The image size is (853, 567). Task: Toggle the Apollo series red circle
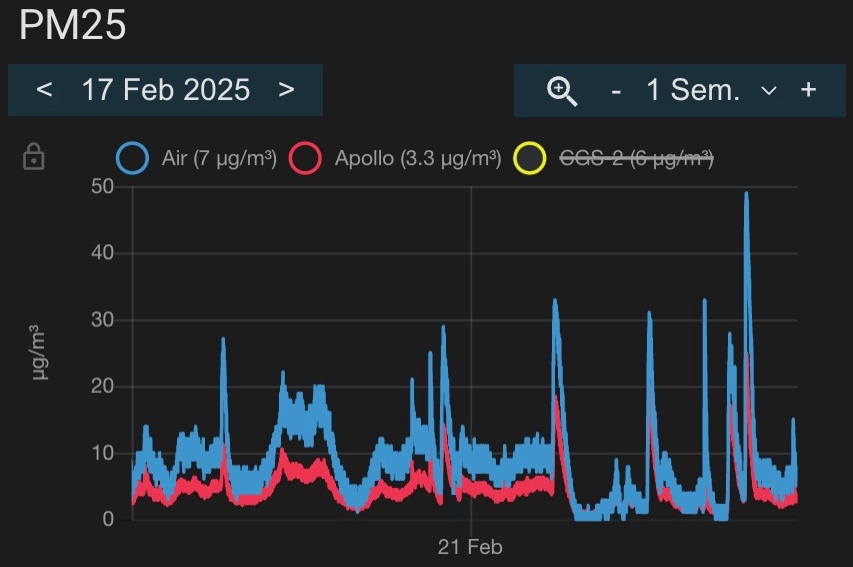(x=305, y=158)
